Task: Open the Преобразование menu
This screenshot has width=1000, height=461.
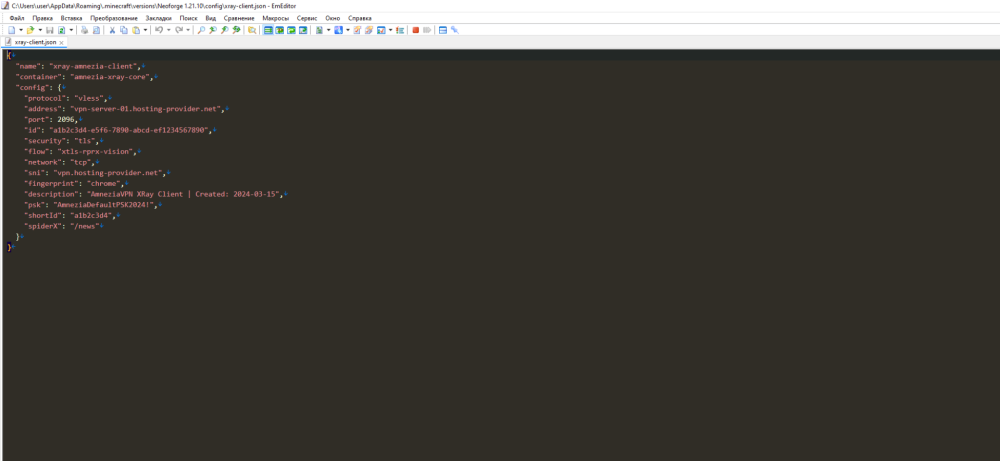Action: tap(114, 18)
